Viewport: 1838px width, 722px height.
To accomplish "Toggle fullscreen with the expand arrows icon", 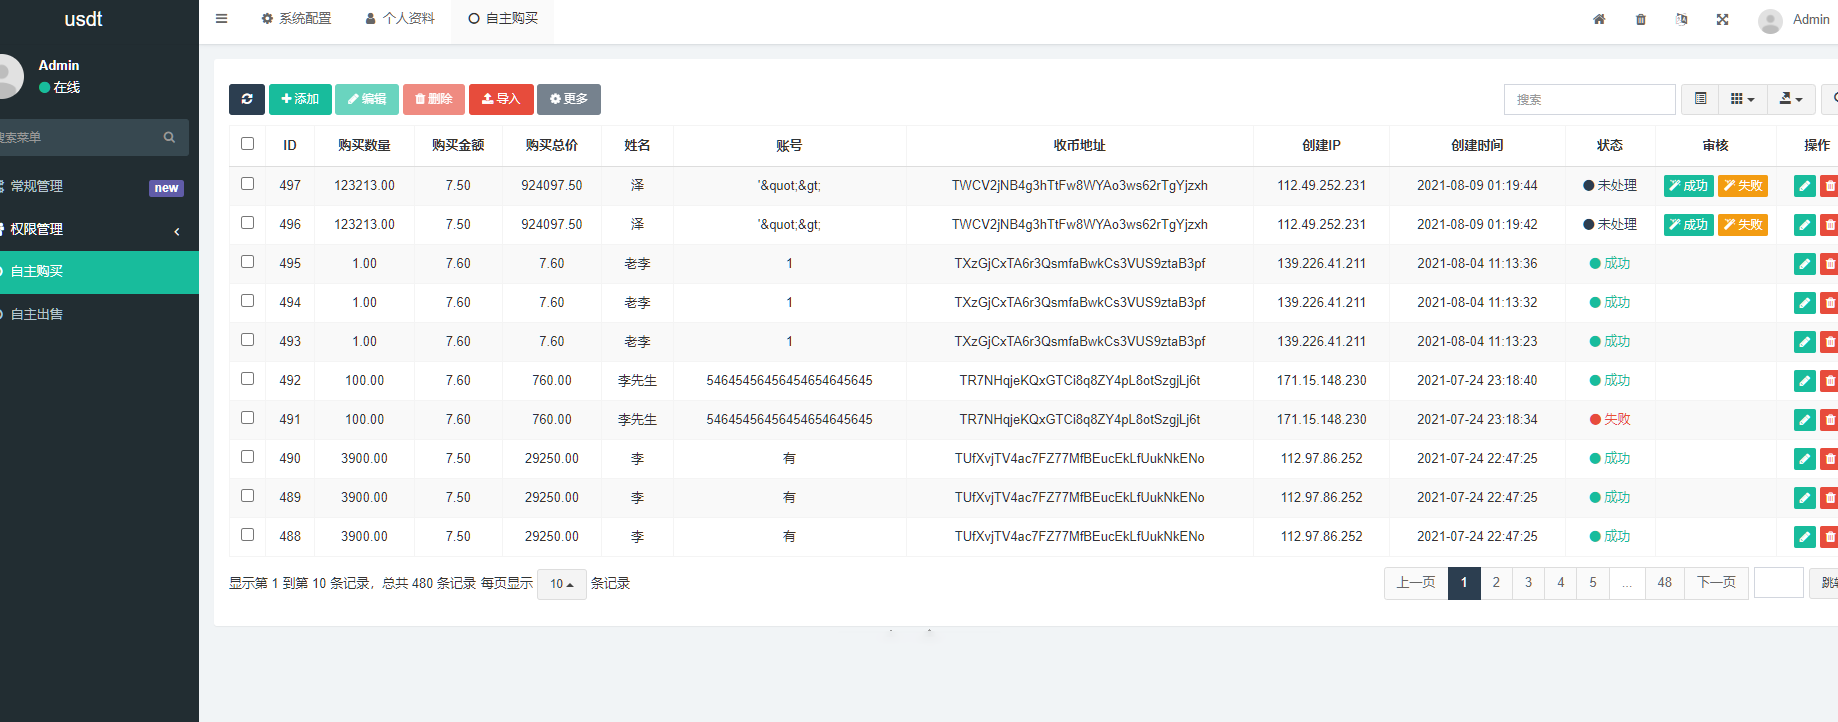I will (x=1722, y=19).
